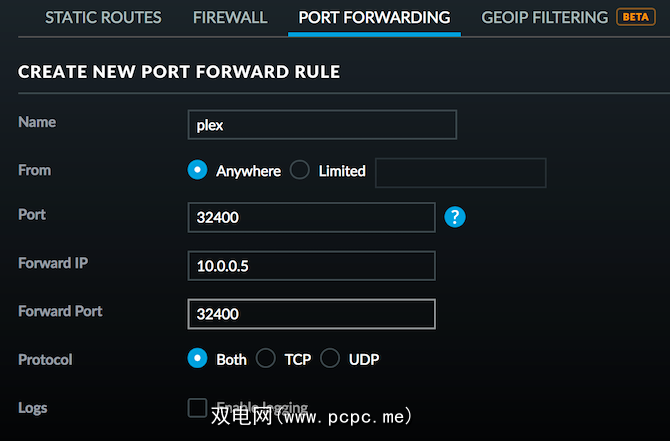The width and height of the screenshot is (670, 441).
Task: Focus the Name field containing plex
Action: pos(321,124)
